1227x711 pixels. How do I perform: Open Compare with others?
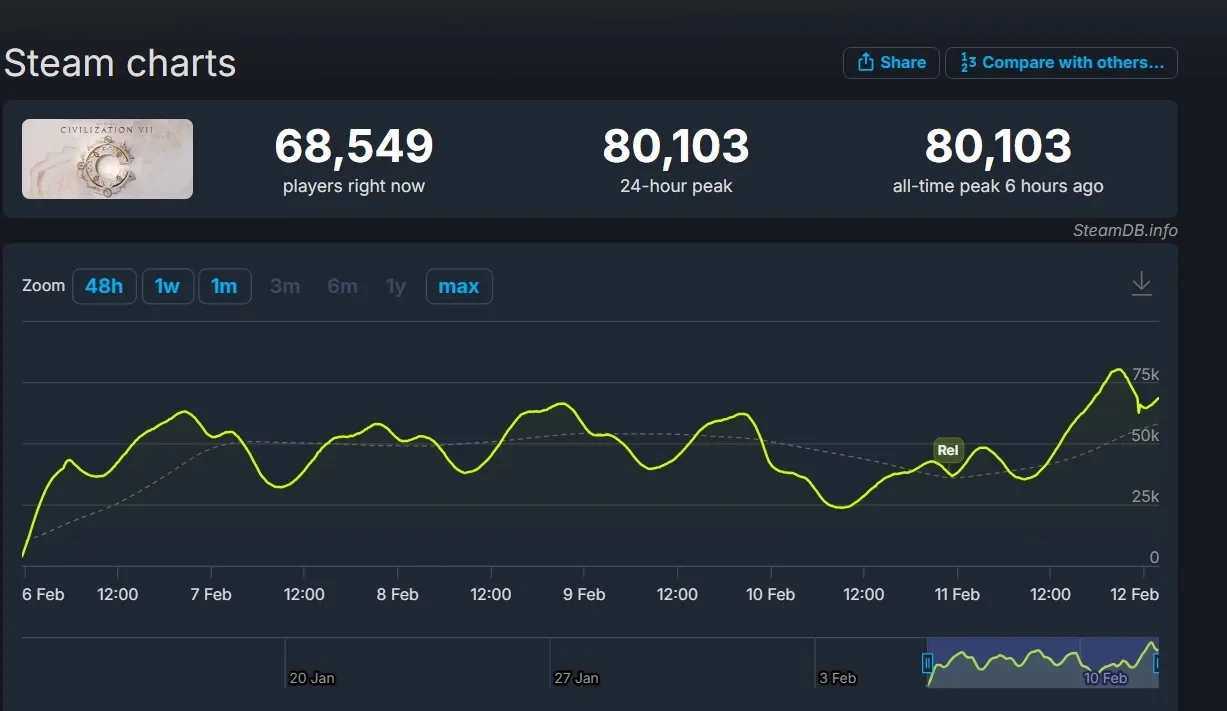(x=1061, y=62)
